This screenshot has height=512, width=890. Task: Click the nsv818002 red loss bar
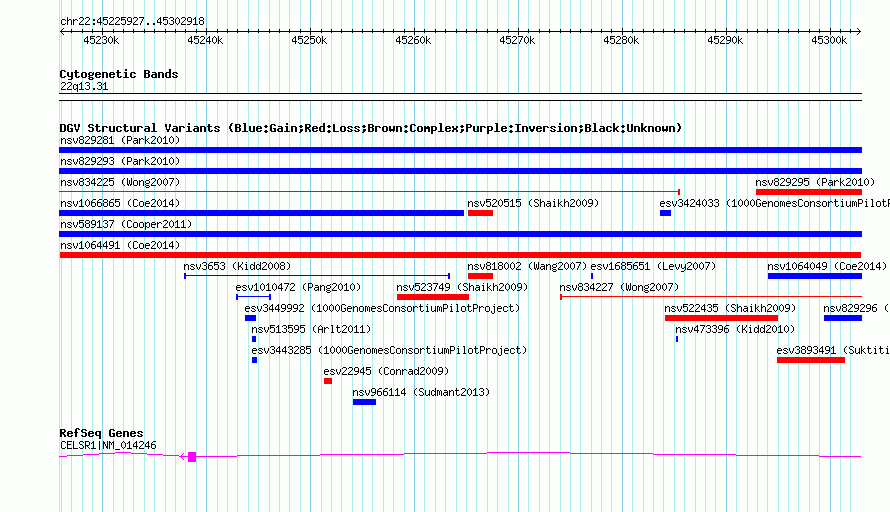[x=480, y=276]
